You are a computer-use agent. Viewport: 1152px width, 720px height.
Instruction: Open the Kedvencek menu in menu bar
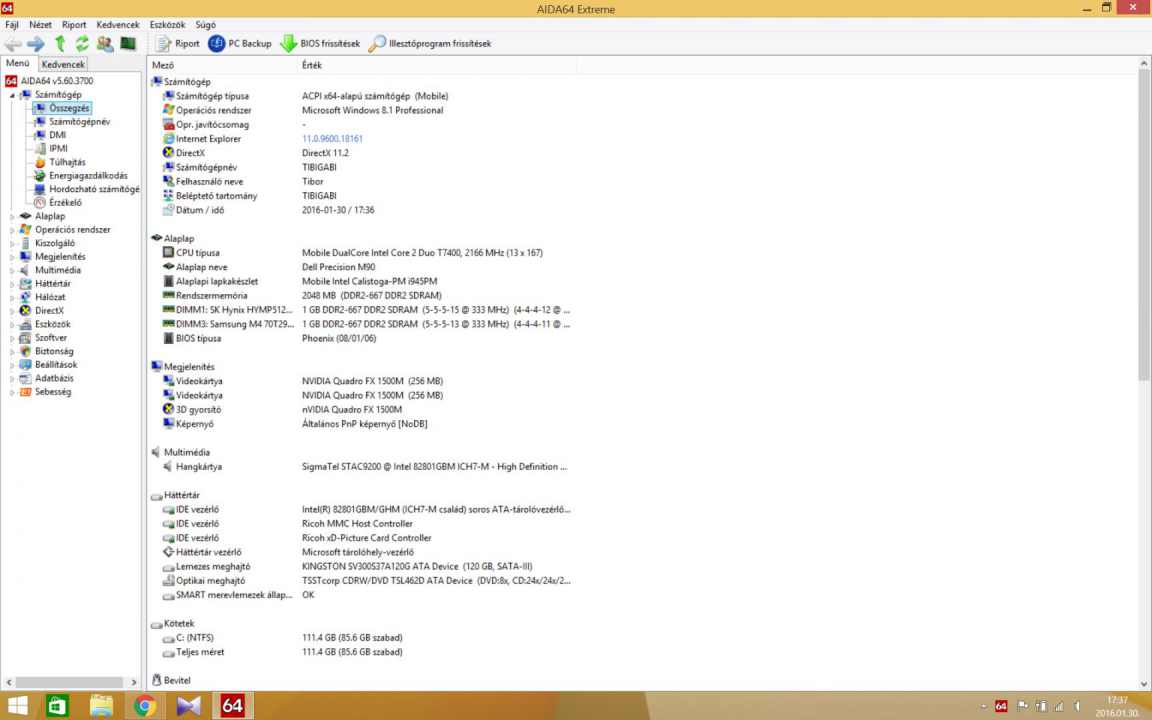click(118, 24)
